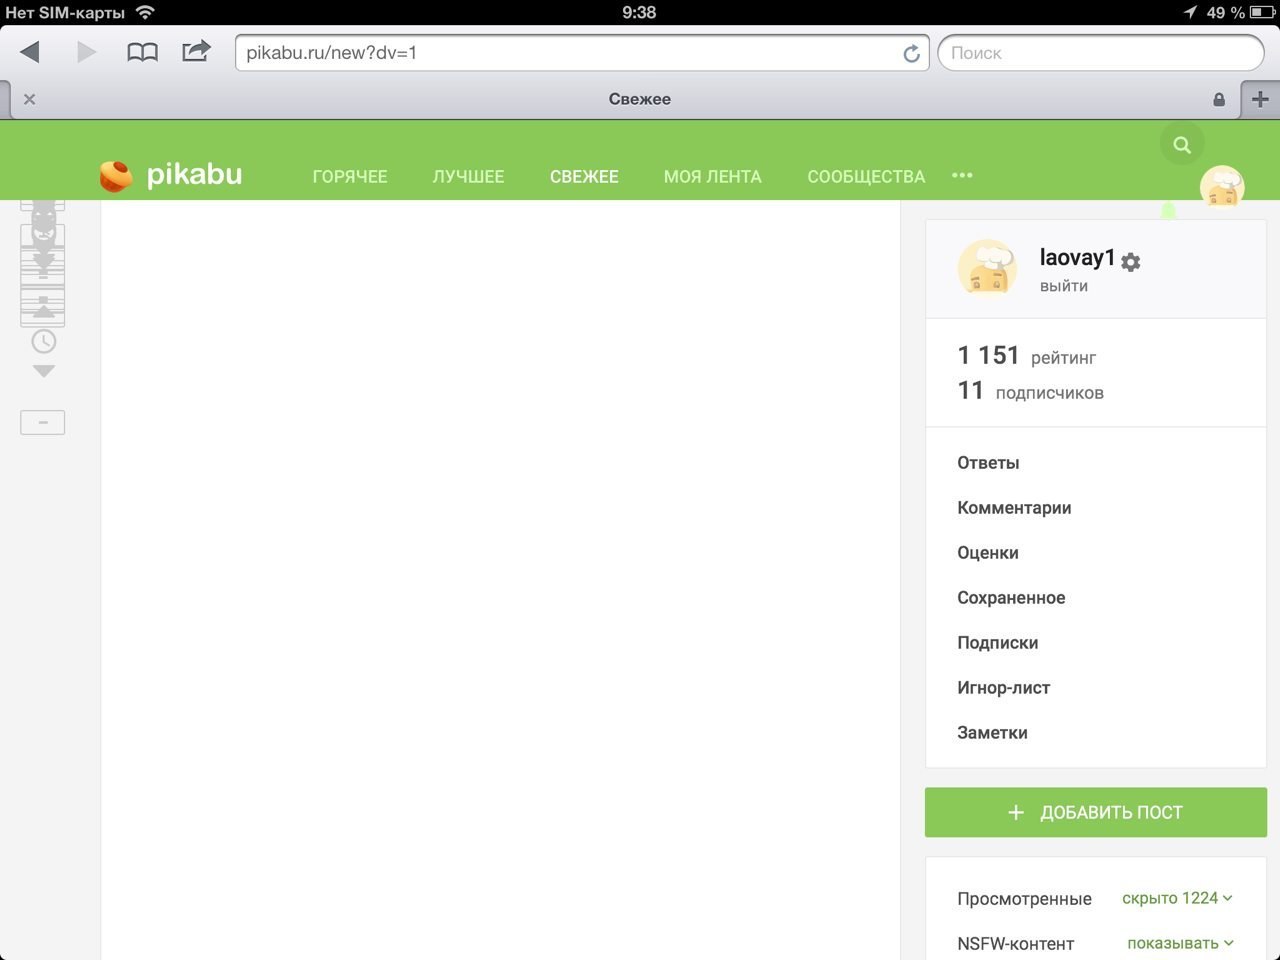This screenshot has height=960, width=1280.
Task: Open the Игнор-лист link
Action: click(1003, 688)
